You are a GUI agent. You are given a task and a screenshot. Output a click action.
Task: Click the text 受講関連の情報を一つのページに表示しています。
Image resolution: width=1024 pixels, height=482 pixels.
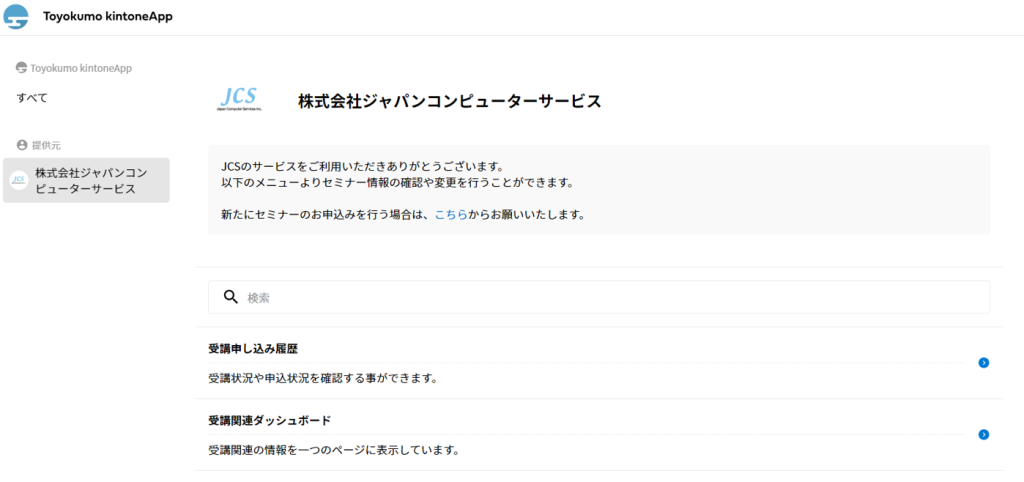334,450
